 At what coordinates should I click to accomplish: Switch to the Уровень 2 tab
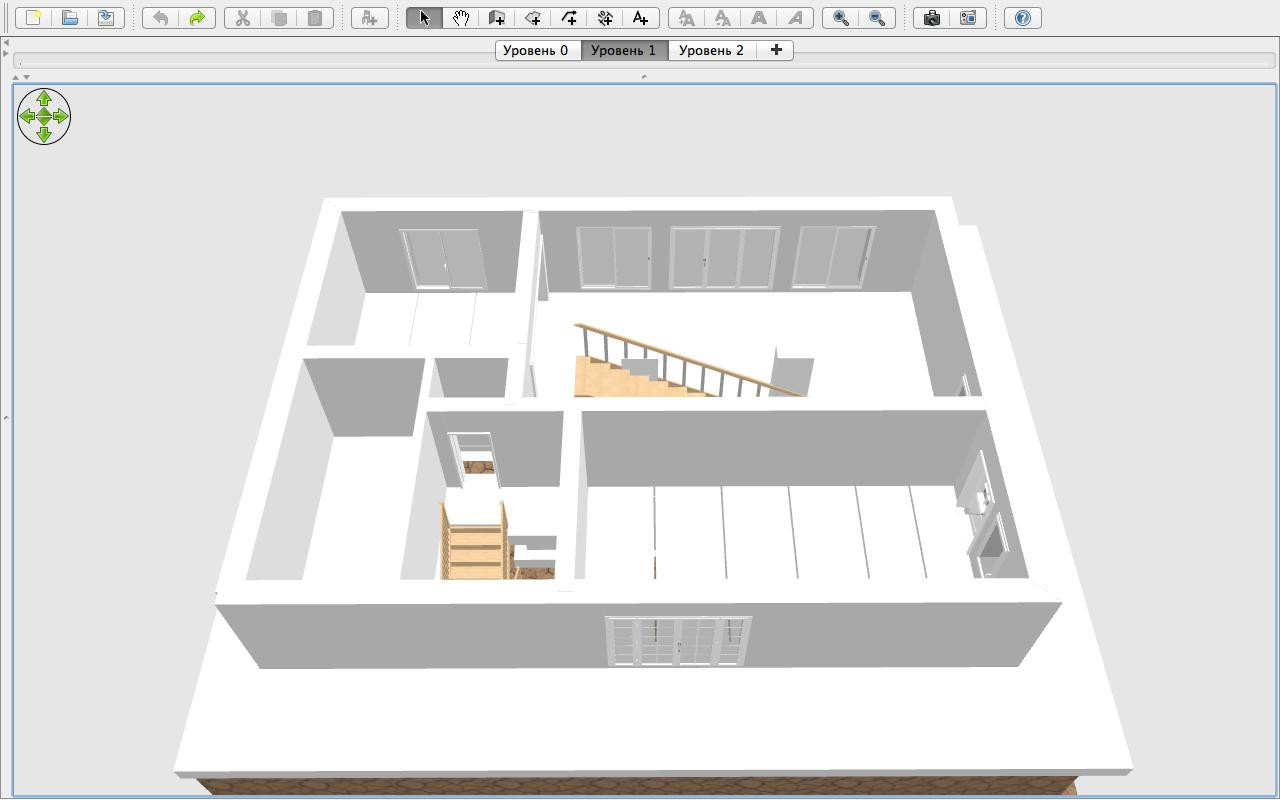(x=711, y=50)
